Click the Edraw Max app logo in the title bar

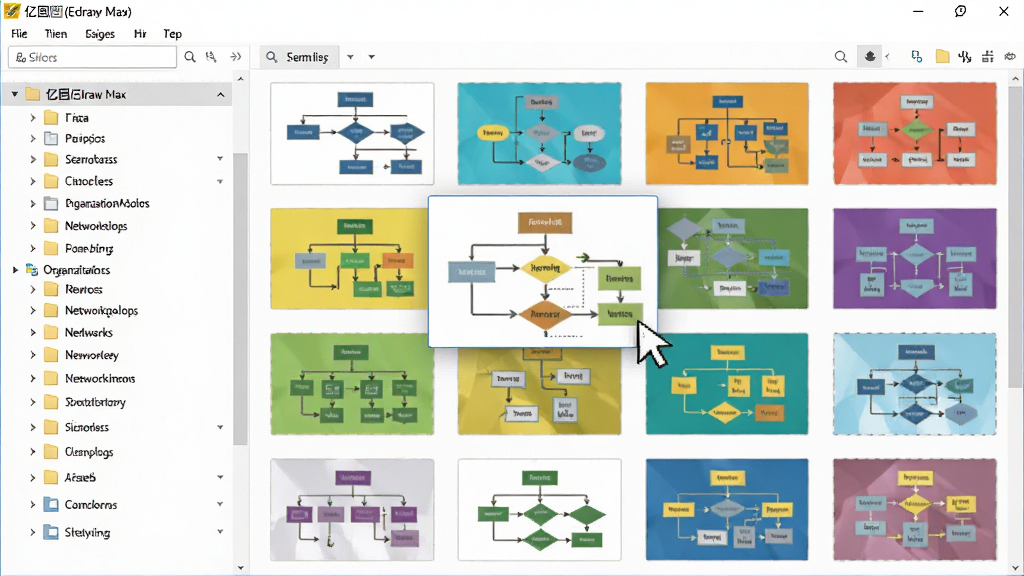(12, 11)
